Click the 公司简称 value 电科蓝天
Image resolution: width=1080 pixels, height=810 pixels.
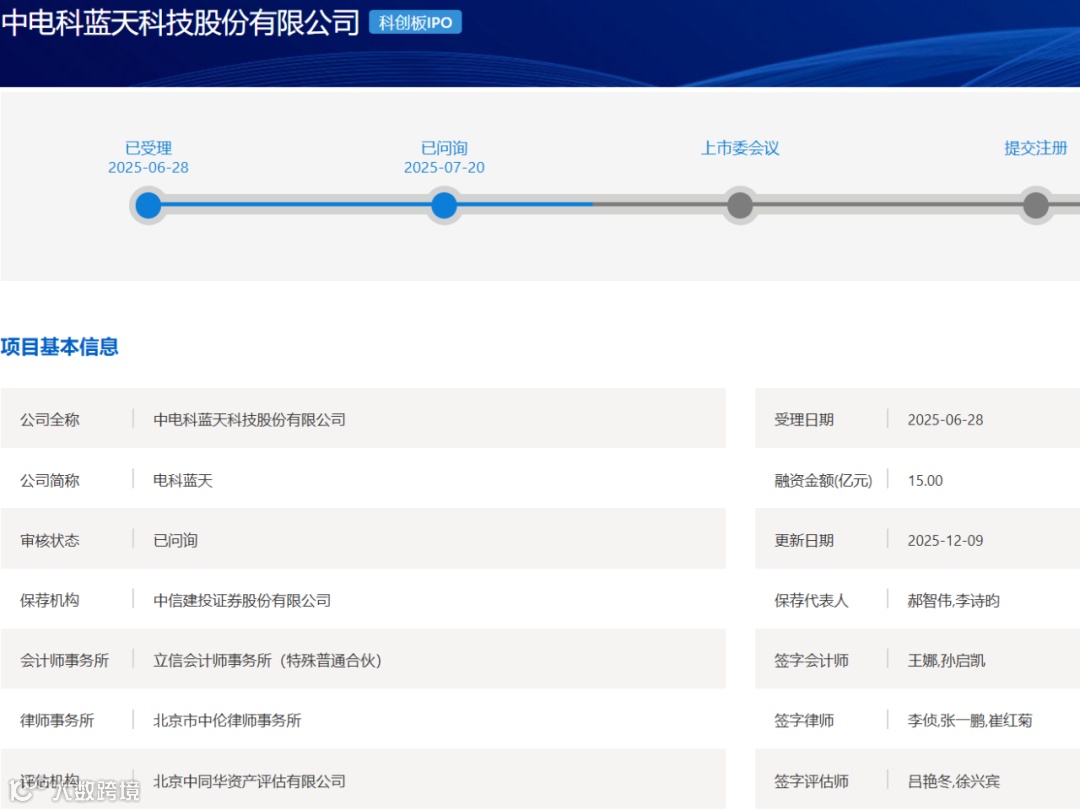pyautogui.click(x=183, y=480)
